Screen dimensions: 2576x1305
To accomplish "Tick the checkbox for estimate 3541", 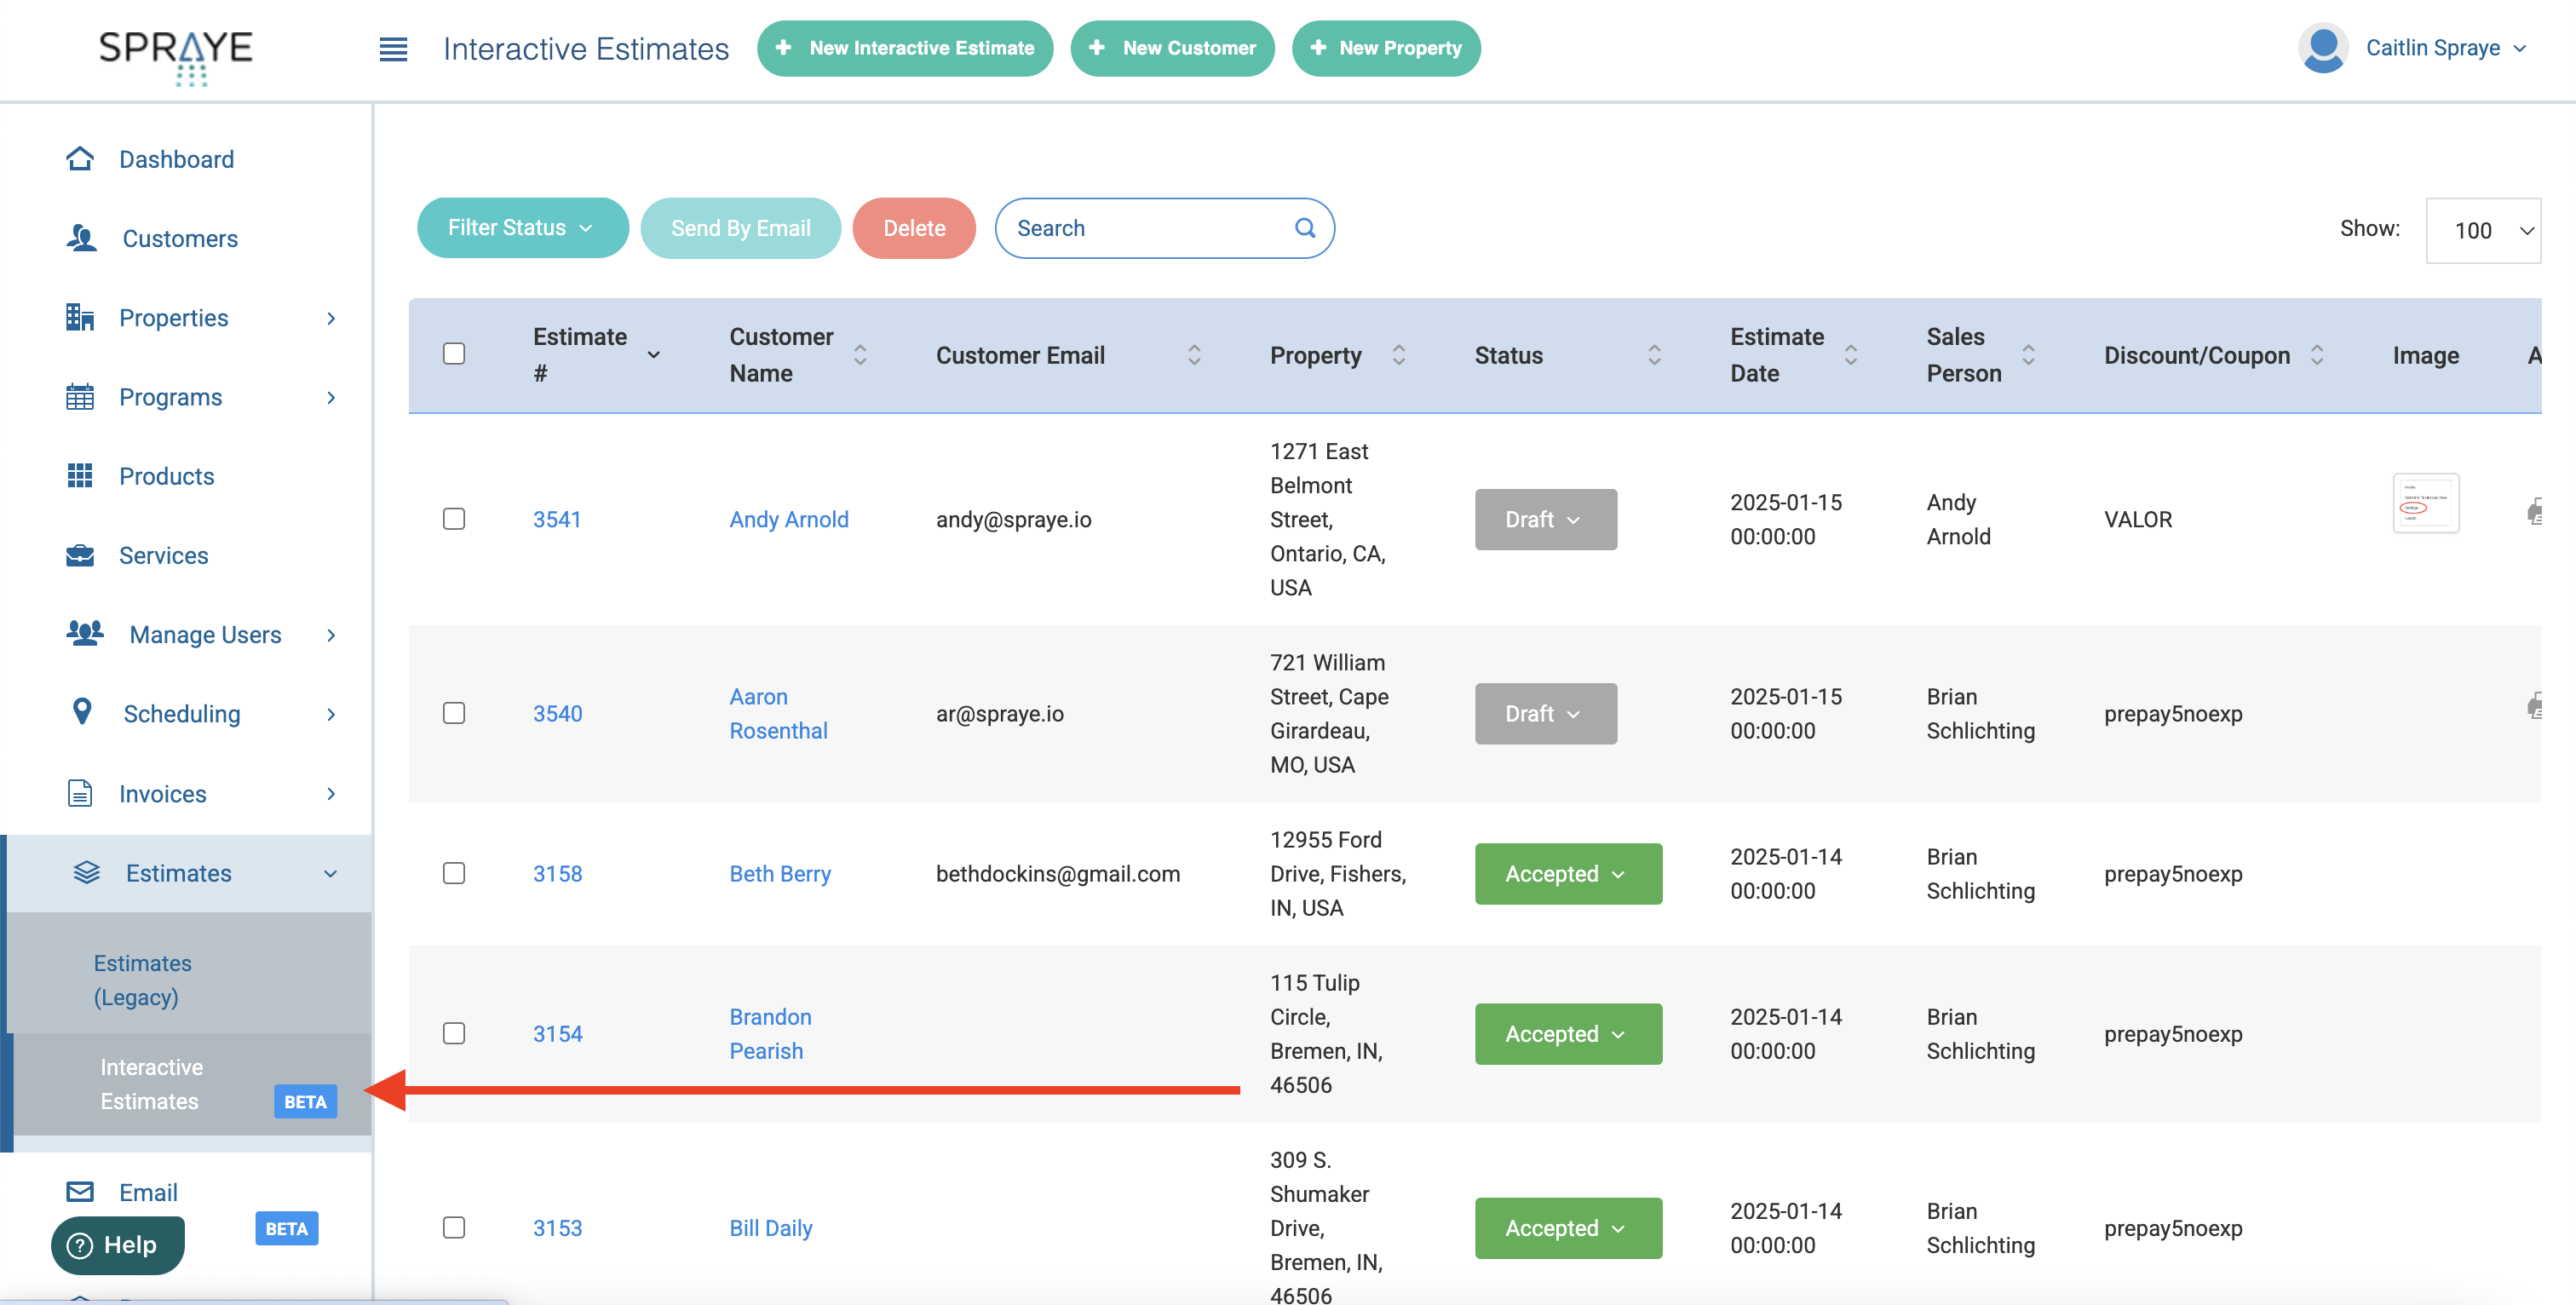I will click(x=454, y=518).
